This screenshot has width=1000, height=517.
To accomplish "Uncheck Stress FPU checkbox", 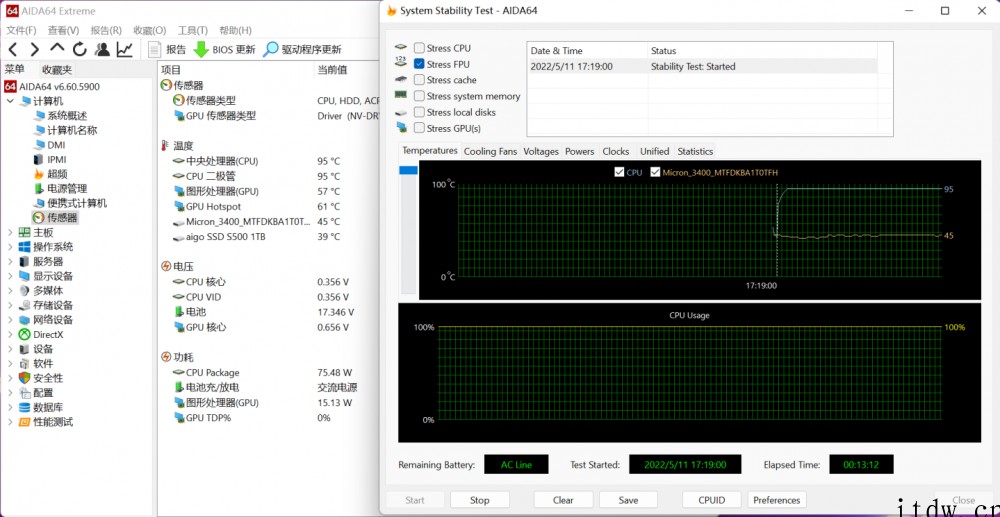I will coord(419,64).
